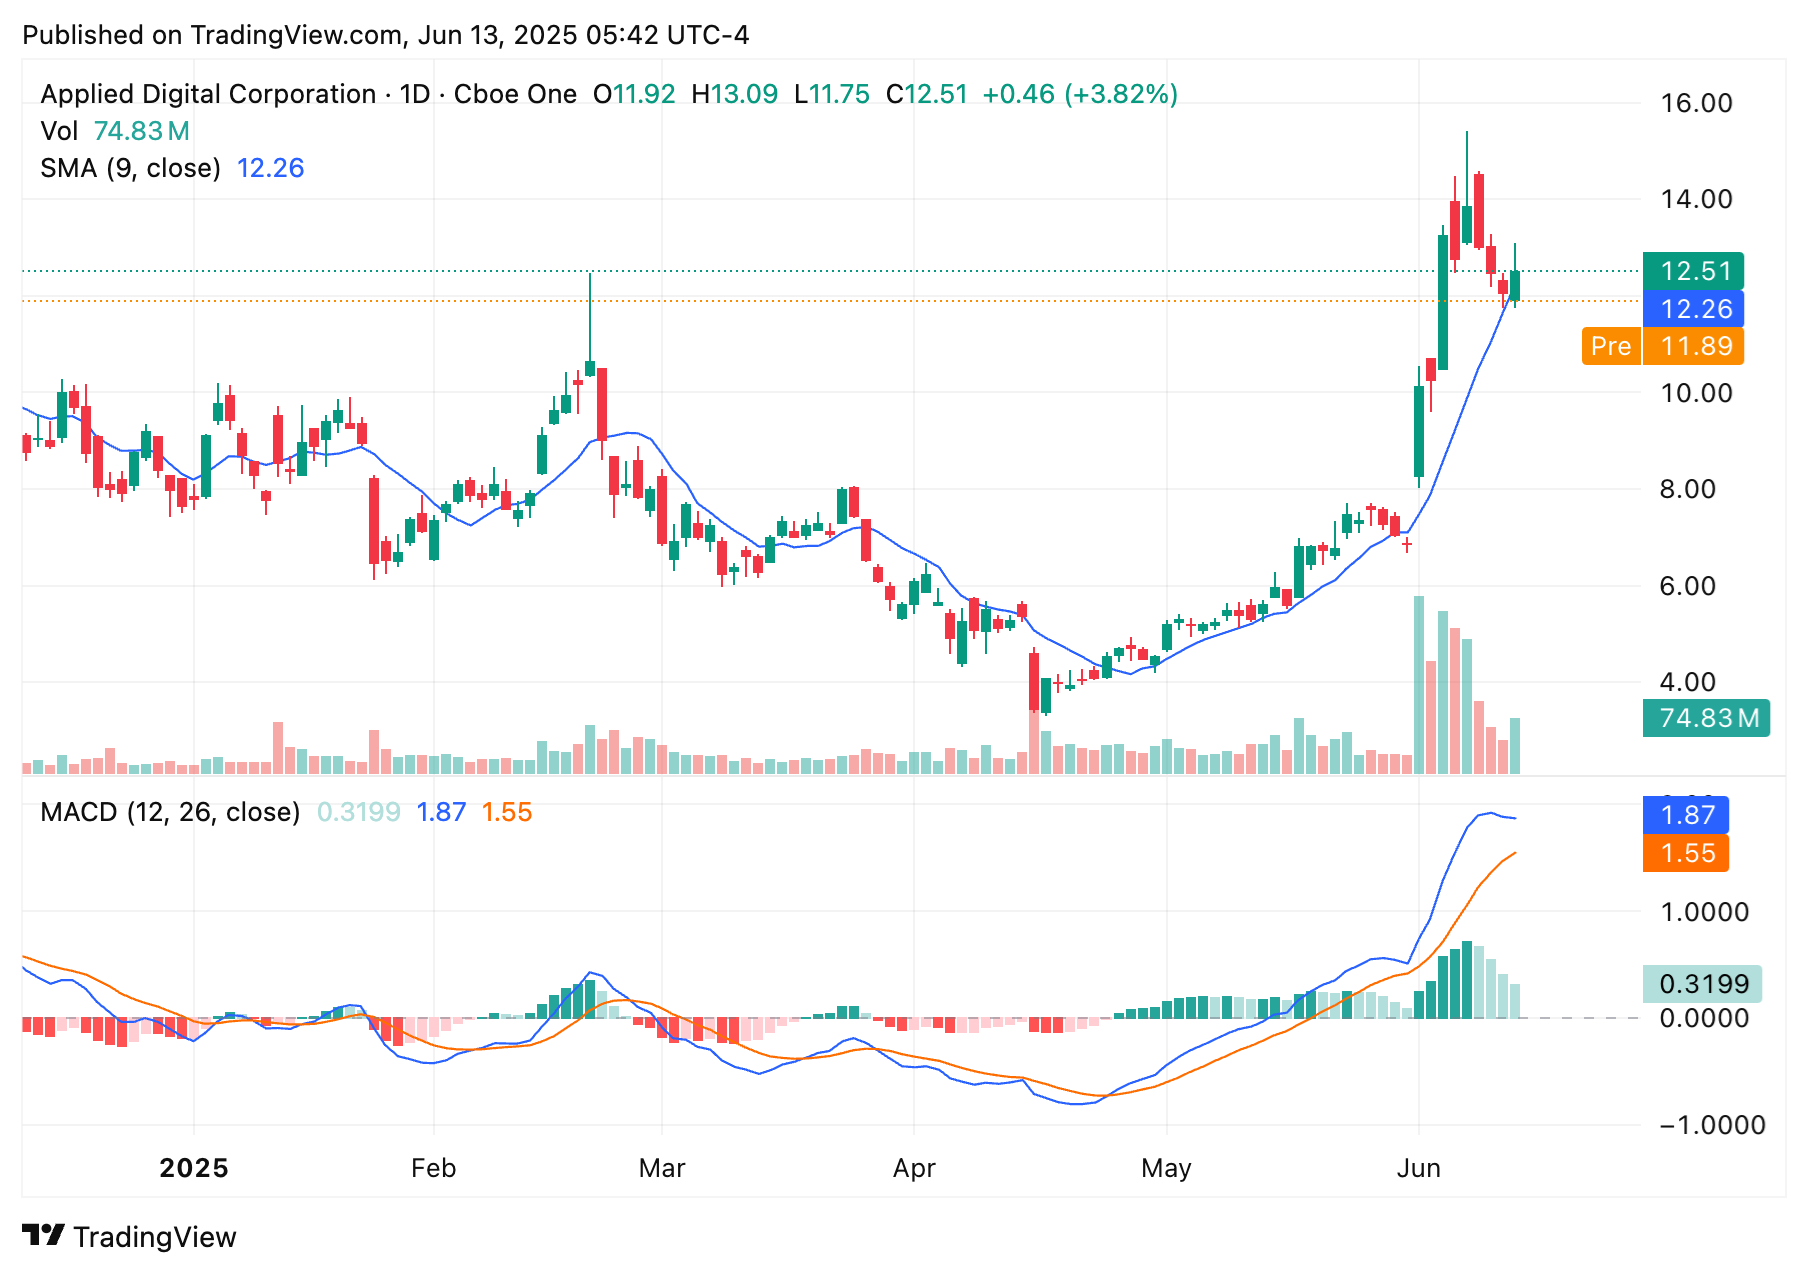Click the '1D' interval label
This screenshot has height=1274, width=1808.
pyautogui.click(x=415, y=94)
